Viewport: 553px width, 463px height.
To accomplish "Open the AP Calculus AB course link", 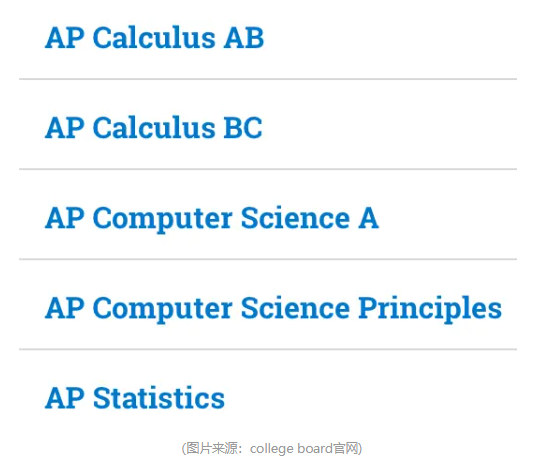I will pyautogui.click(x=154, y=37).
